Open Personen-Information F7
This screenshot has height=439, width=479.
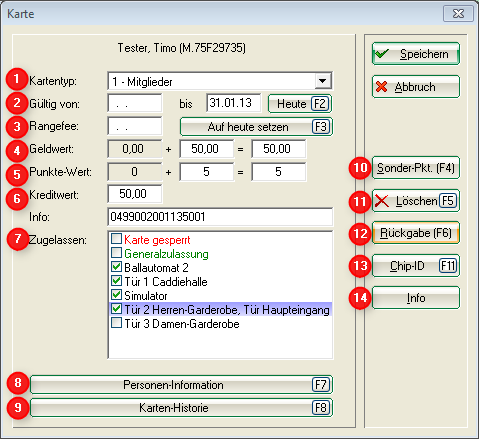pyautogui.click(x=181, y=385)
